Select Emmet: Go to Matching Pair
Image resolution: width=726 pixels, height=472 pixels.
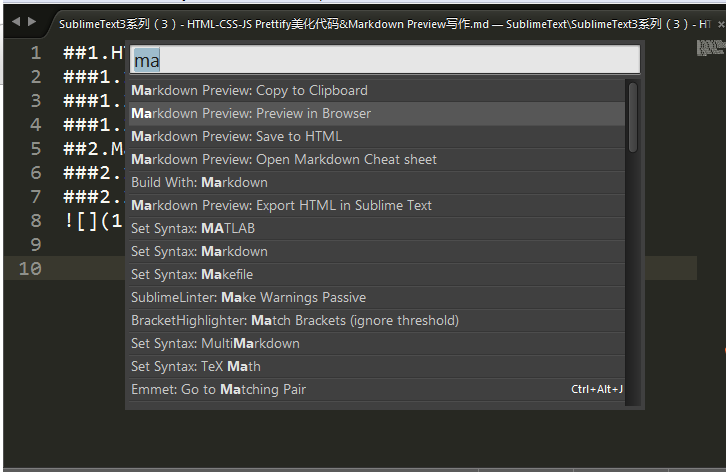click(x=377, y=390)
